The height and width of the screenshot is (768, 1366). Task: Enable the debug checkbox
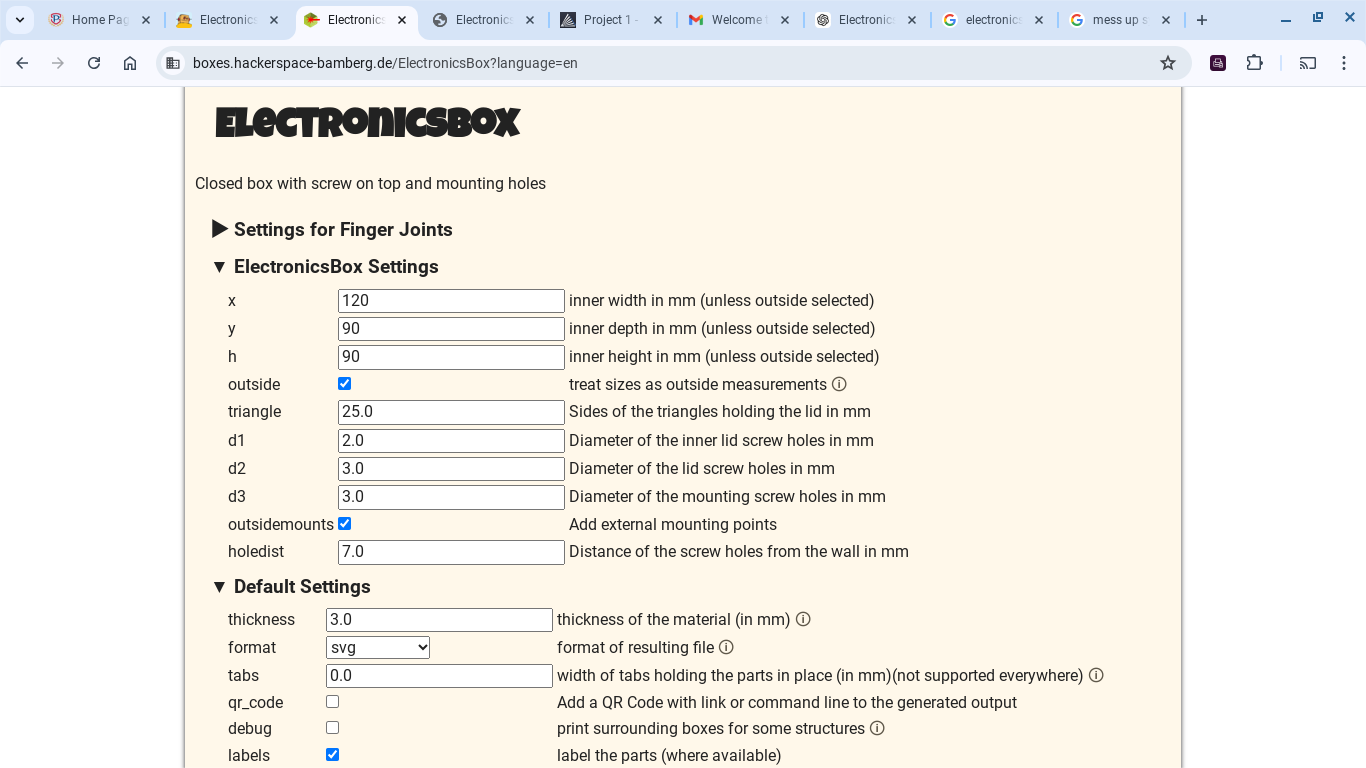pyautogui.click(x=333, y=728)
